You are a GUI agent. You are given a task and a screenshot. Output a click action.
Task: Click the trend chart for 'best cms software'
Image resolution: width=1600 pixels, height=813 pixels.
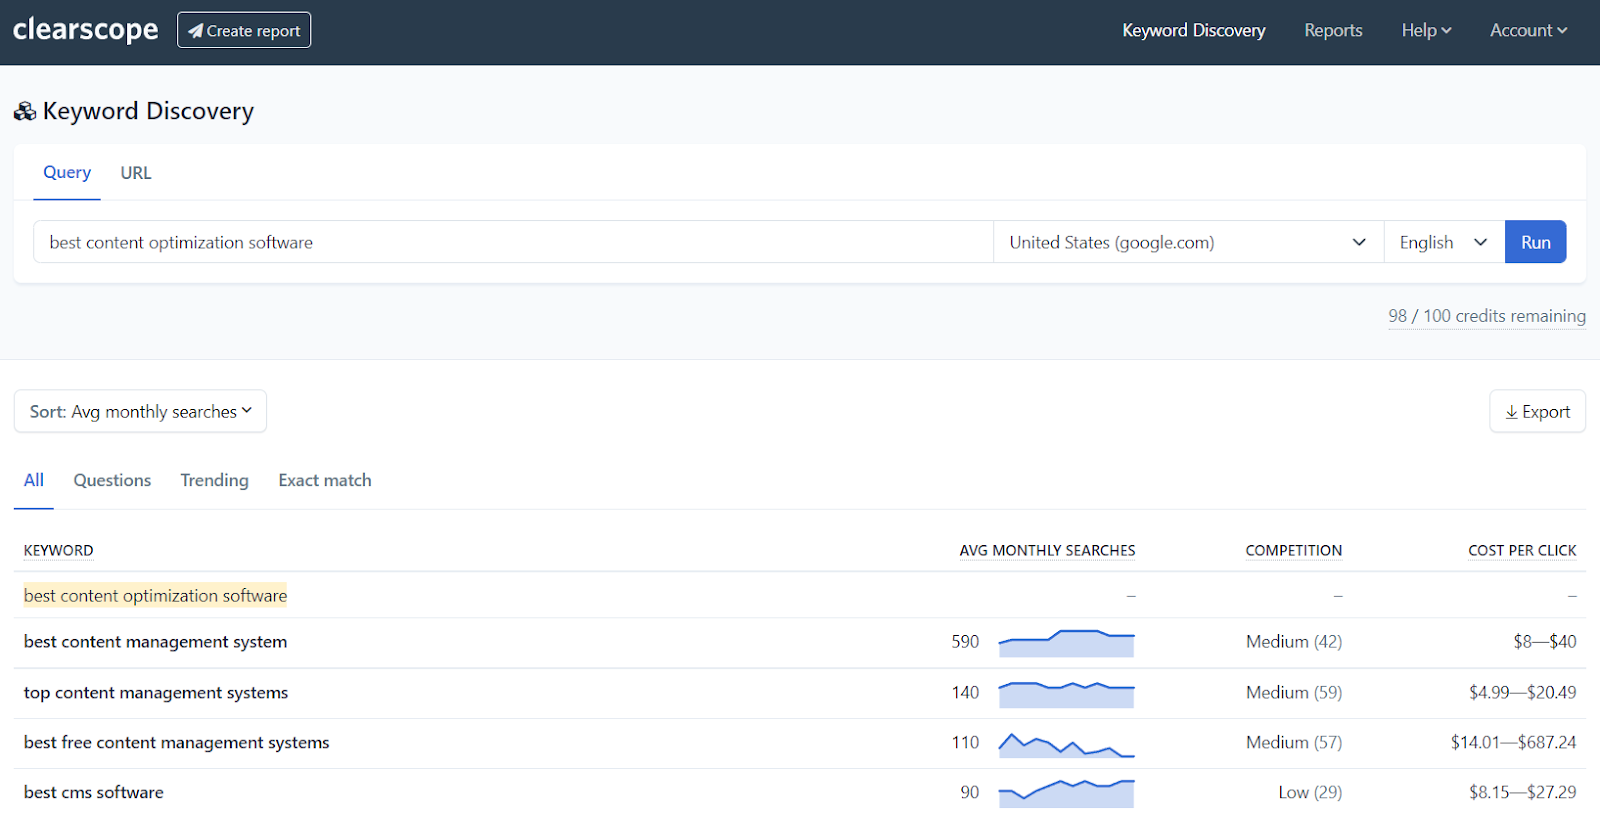[1066, 793]
